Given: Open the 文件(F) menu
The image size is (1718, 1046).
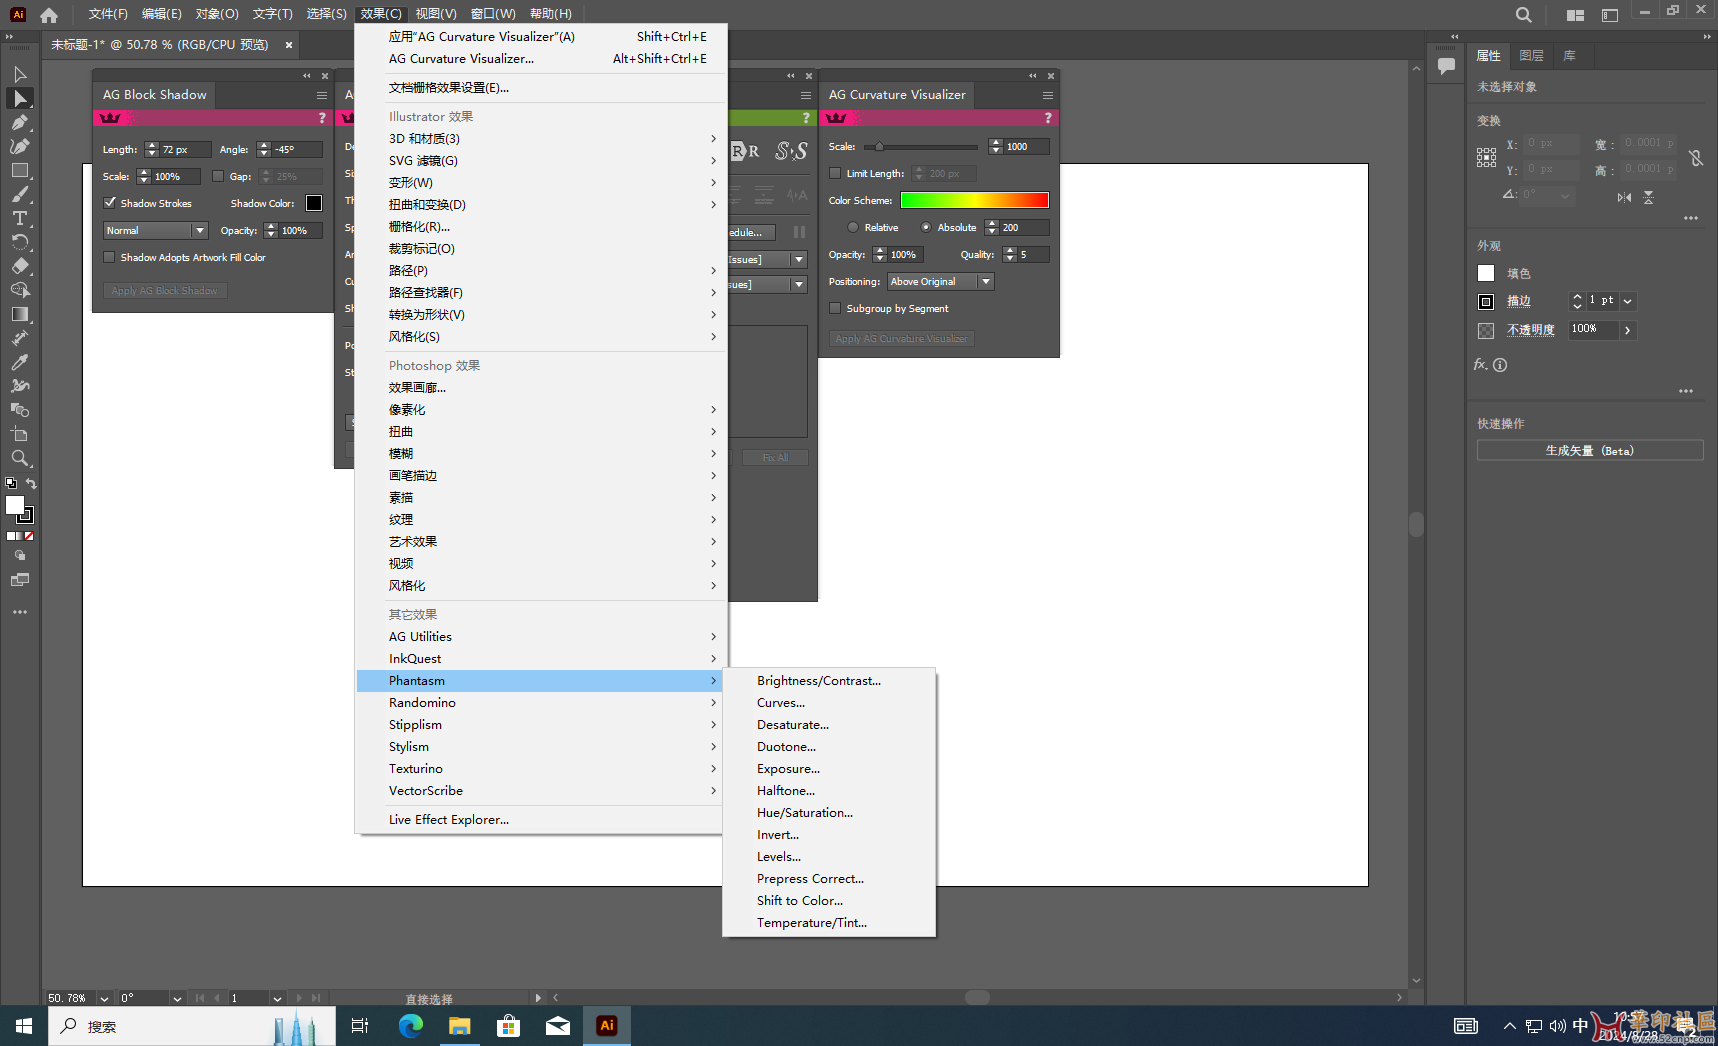Looking at the screenshot, I should 108,14.
